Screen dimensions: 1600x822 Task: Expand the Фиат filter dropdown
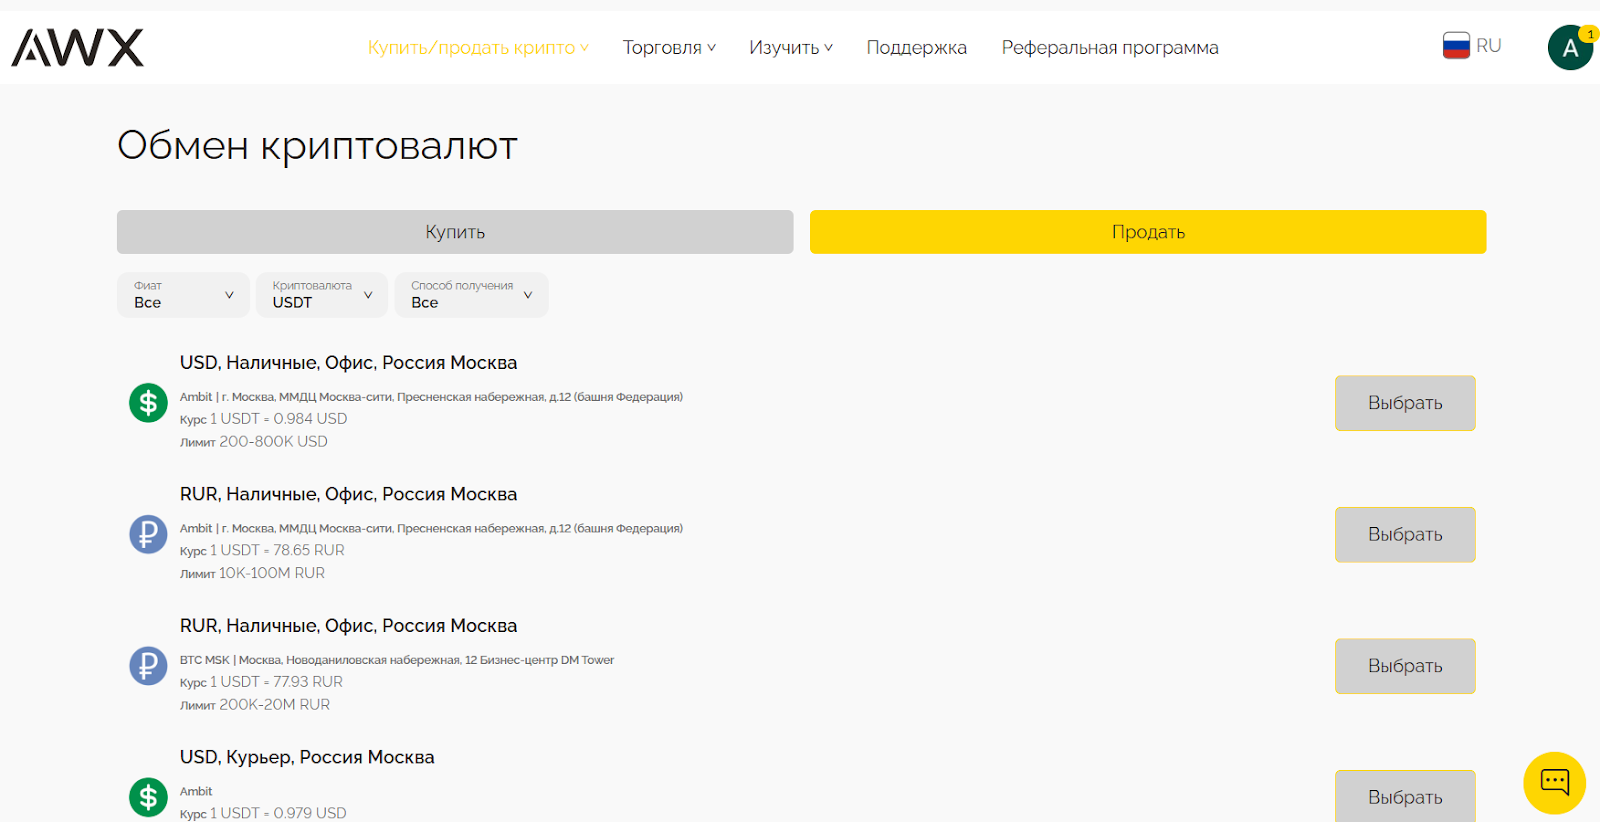183,295
